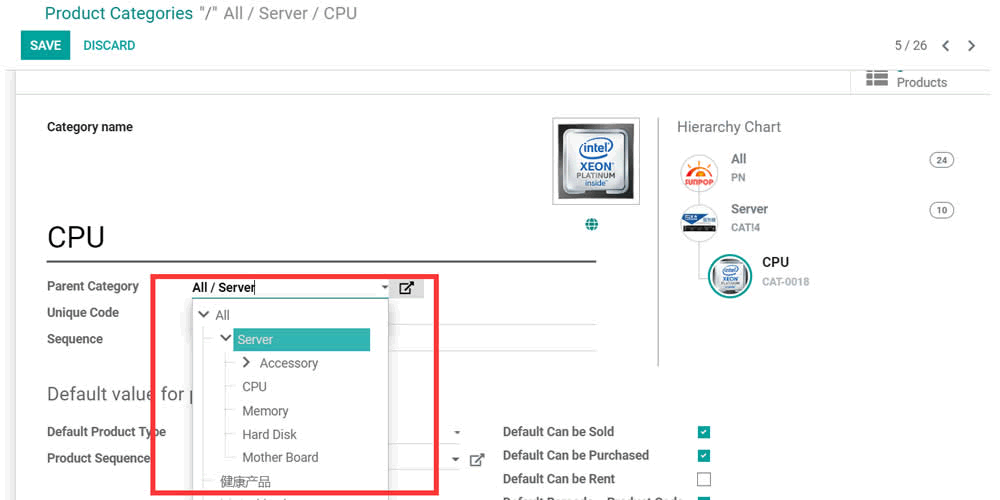Open the Products stat button icon
This screenshot has width=1000, height=500.
point(877,79)
